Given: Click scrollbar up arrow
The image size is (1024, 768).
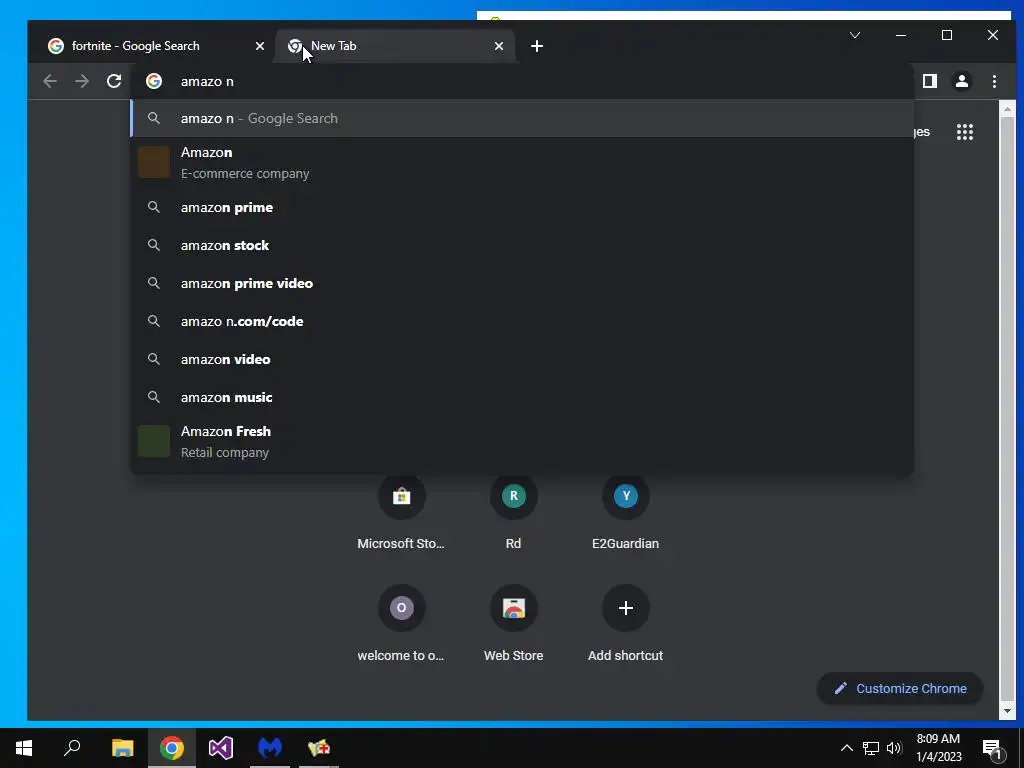Looking at the screenshot, I should [x=1007, y=109].
